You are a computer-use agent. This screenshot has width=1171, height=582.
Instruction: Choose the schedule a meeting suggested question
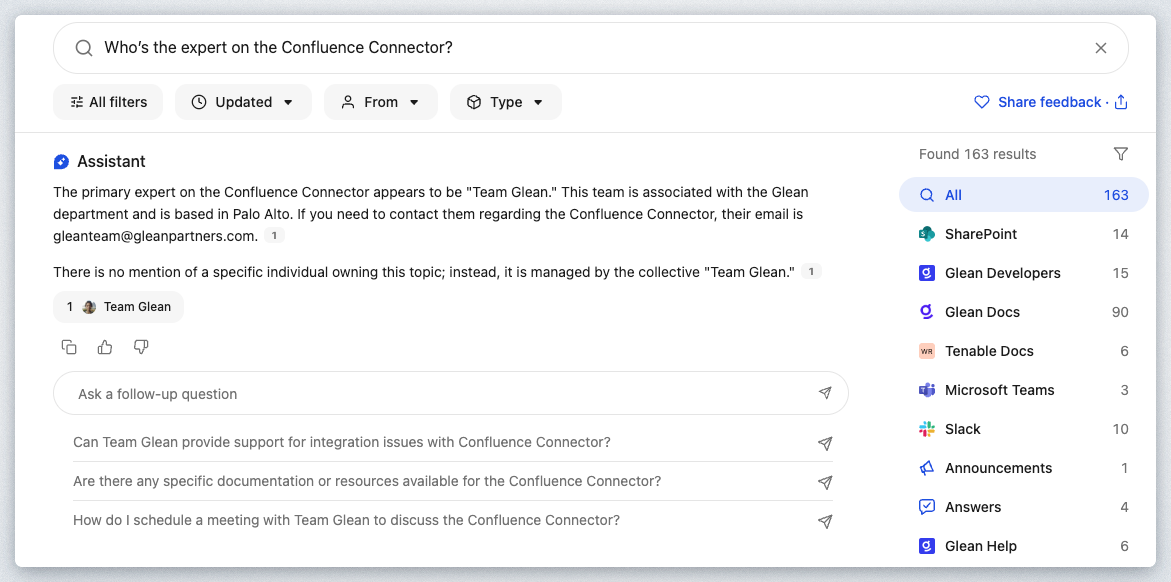click(346, 520)
